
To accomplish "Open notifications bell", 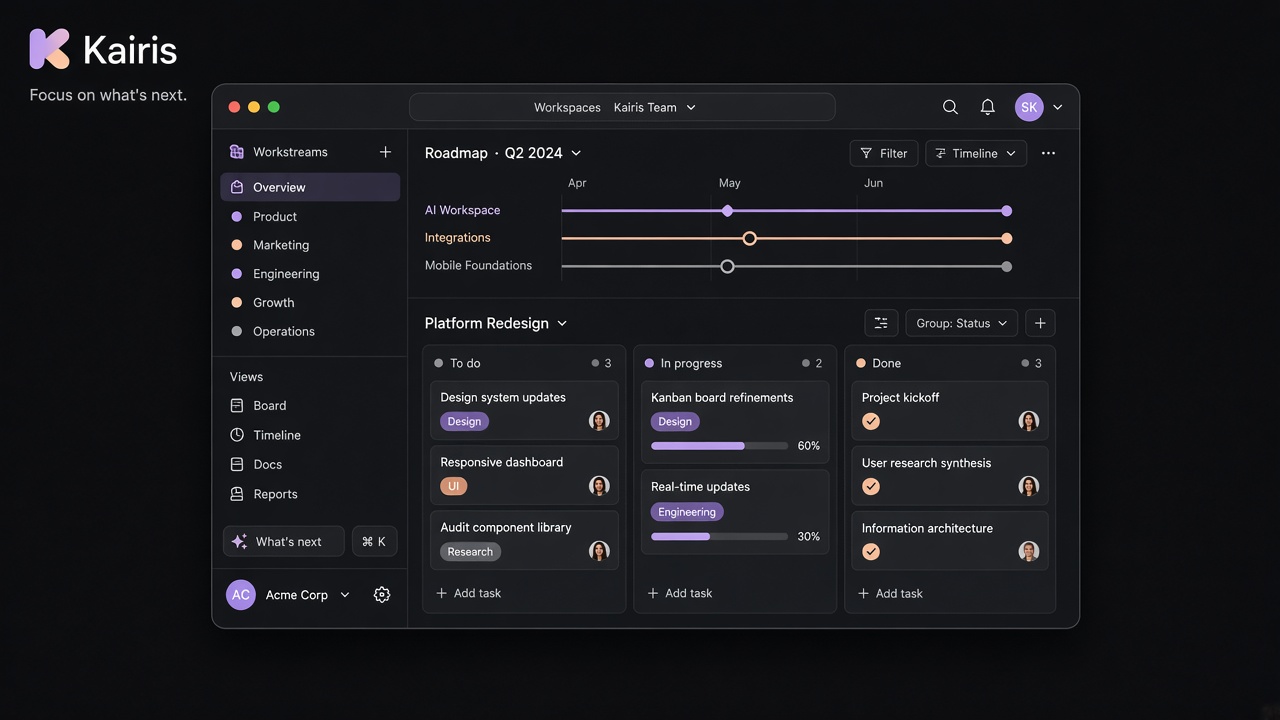I will click(988, 107).
